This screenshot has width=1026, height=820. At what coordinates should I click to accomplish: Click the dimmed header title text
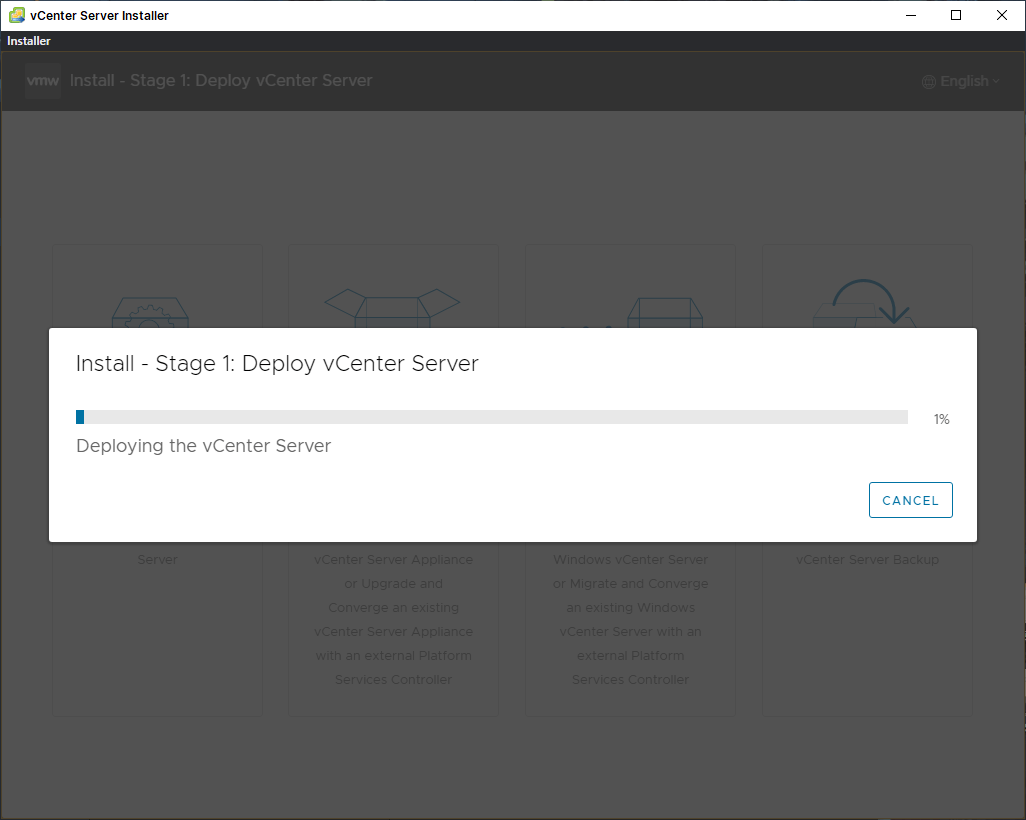click(221, 81)
